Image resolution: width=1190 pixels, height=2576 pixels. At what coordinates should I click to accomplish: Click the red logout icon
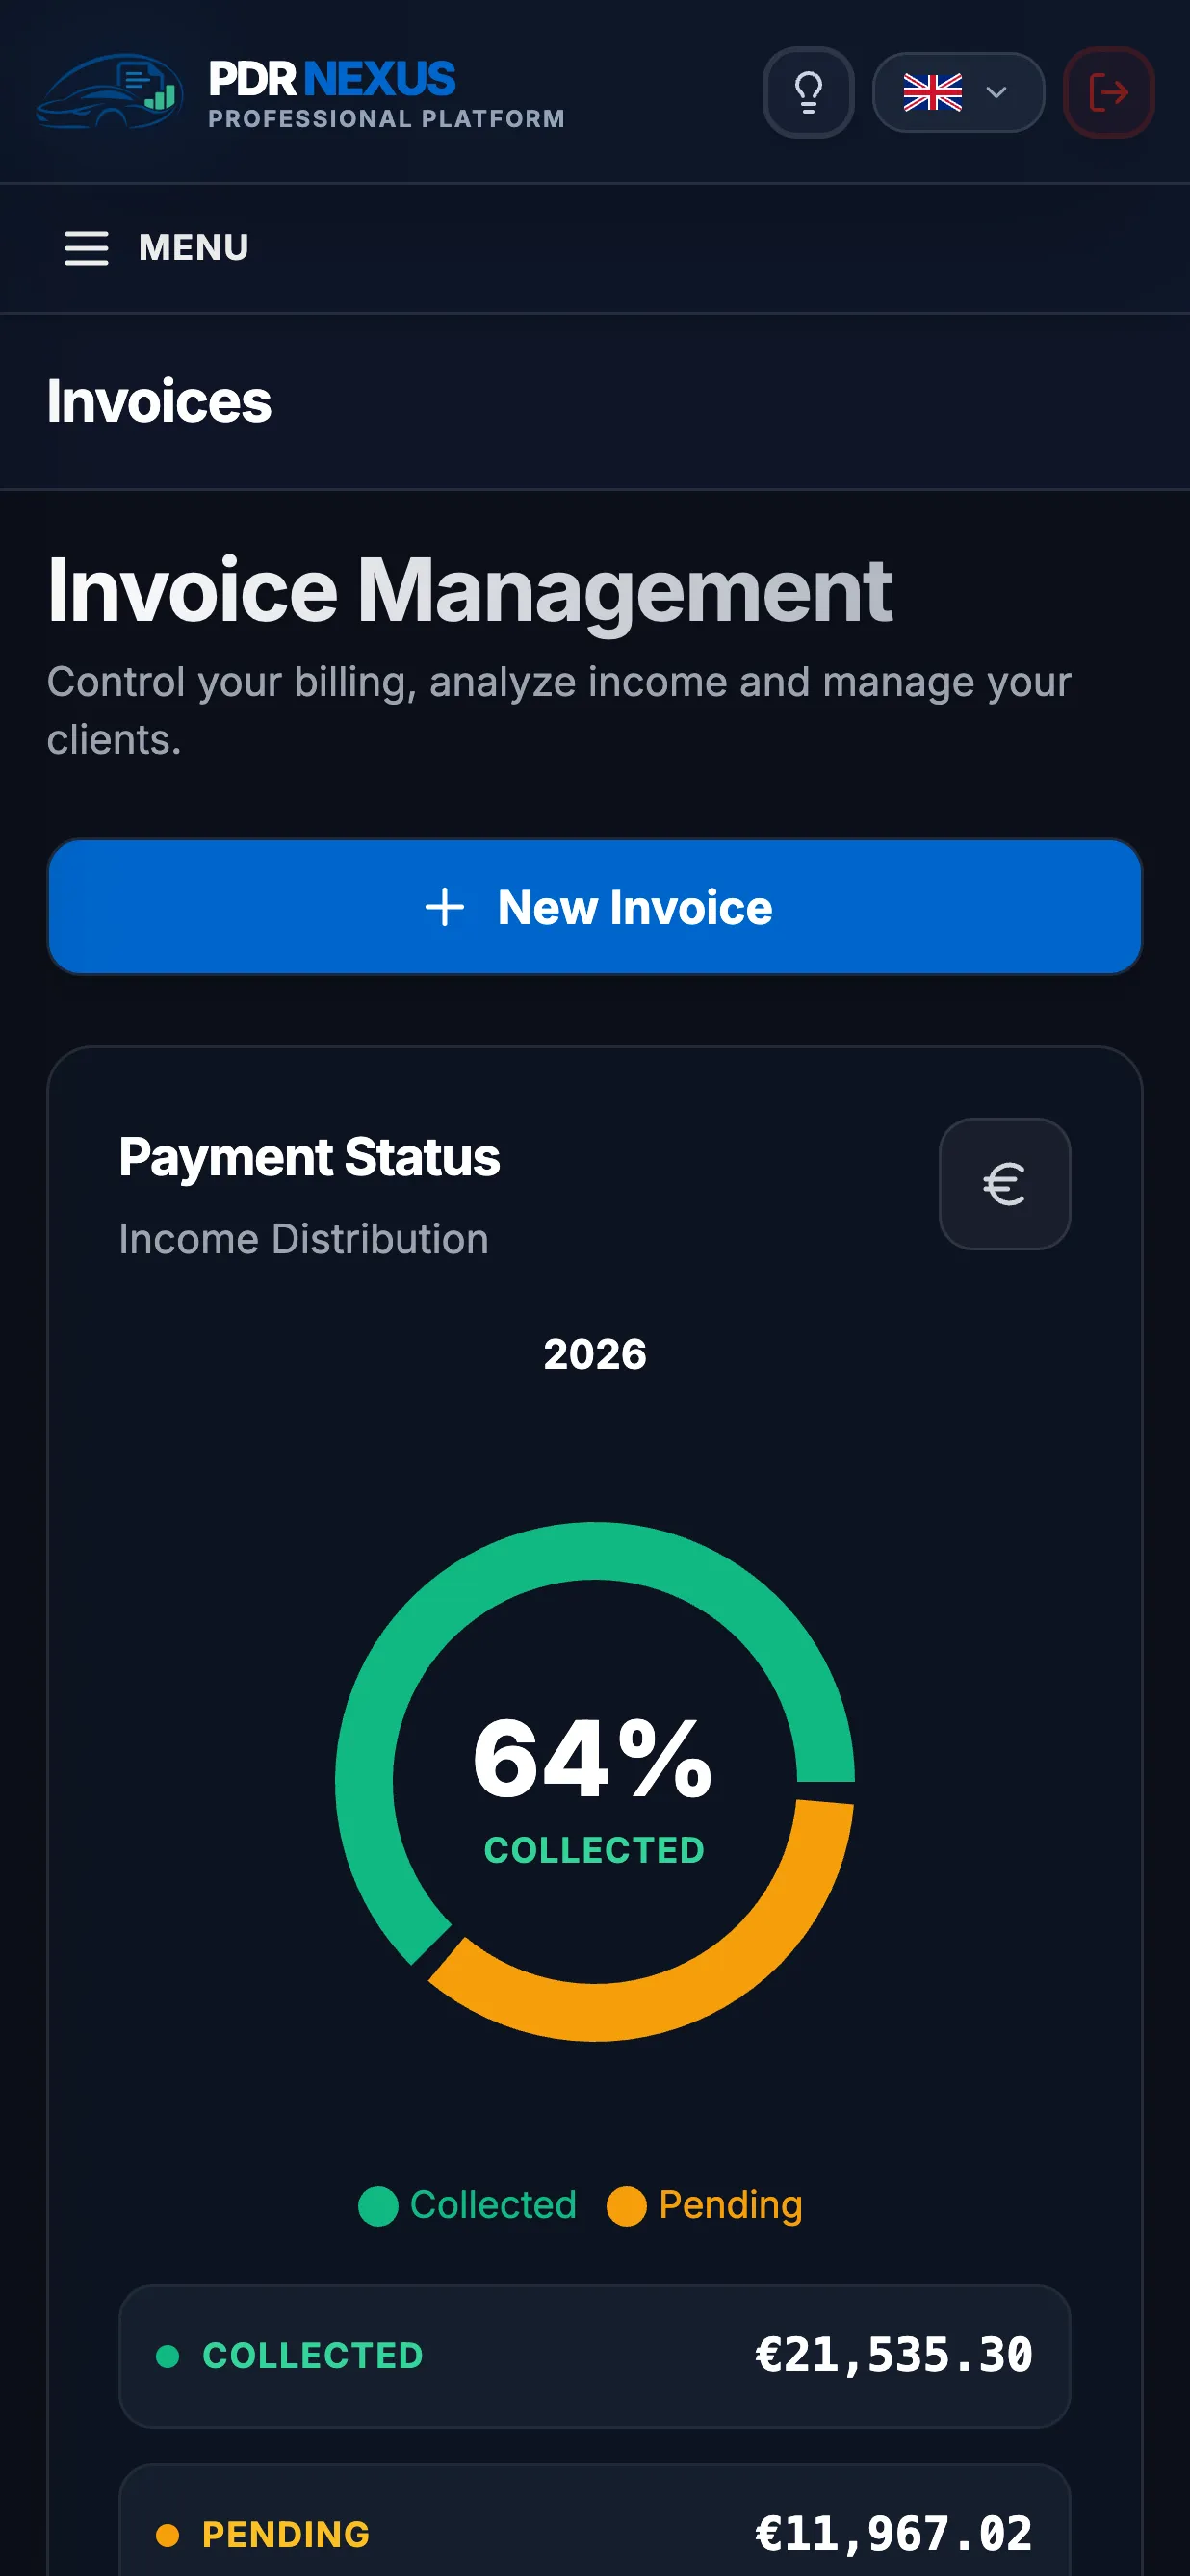[x=1108, y=92]
